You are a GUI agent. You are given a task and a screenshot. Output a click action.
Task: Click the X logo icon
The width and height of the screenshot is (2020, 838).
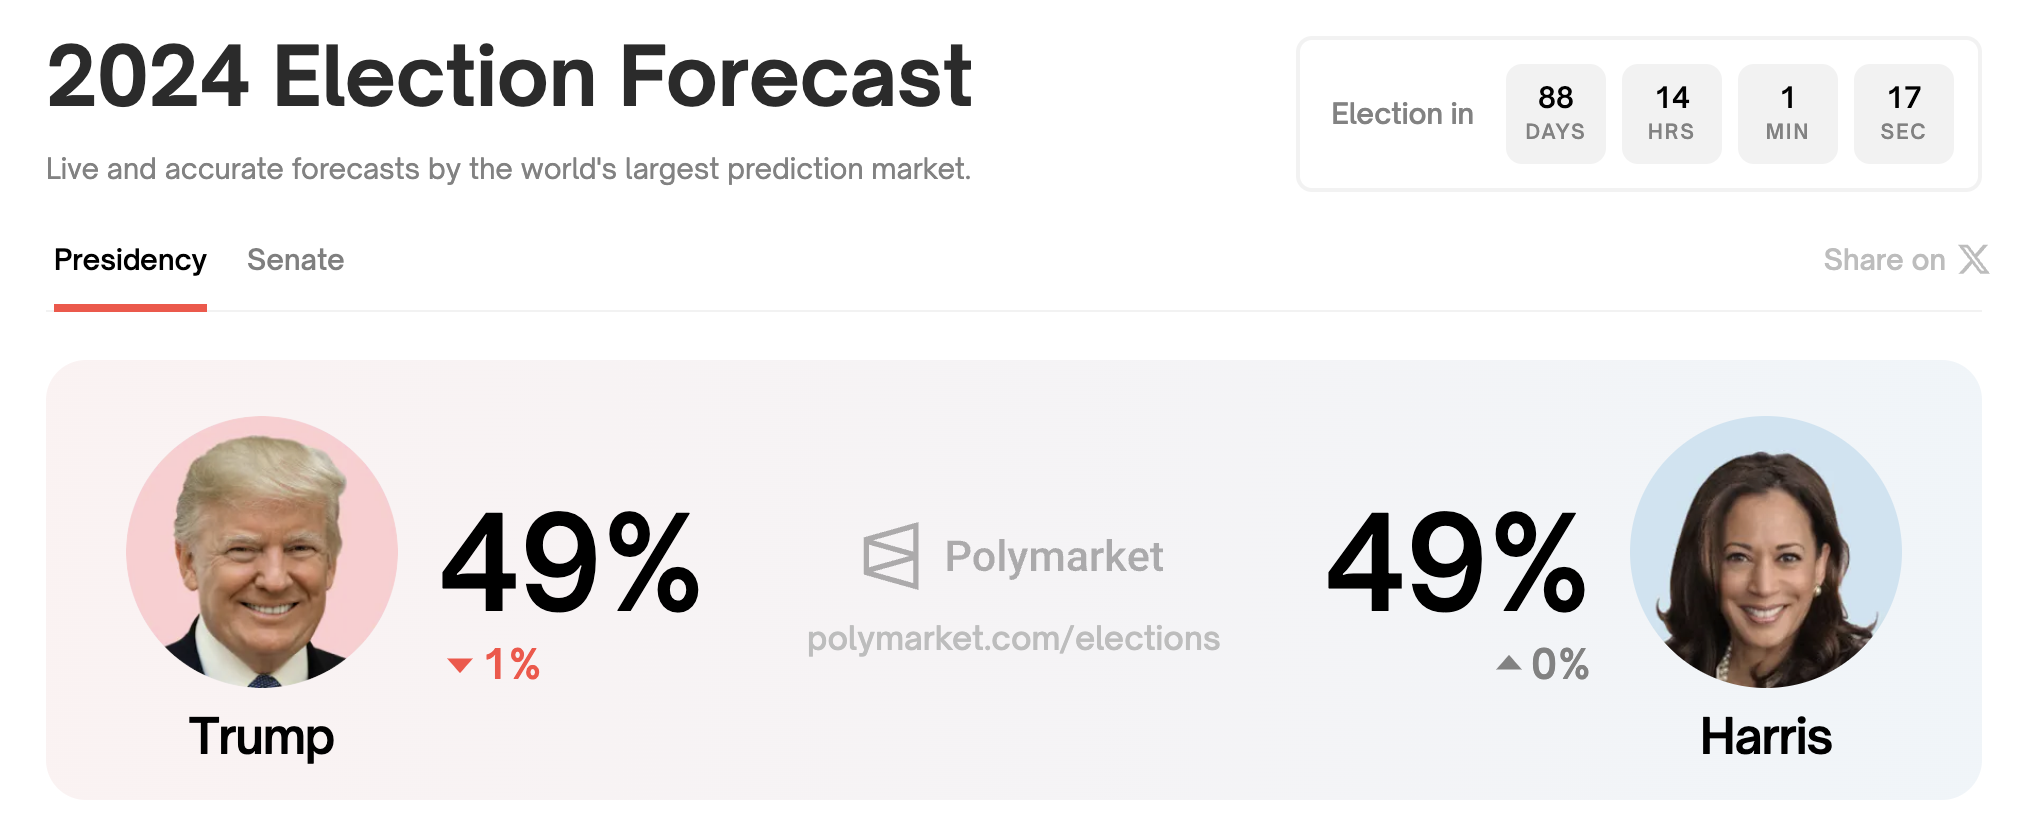coord(1973,260)
